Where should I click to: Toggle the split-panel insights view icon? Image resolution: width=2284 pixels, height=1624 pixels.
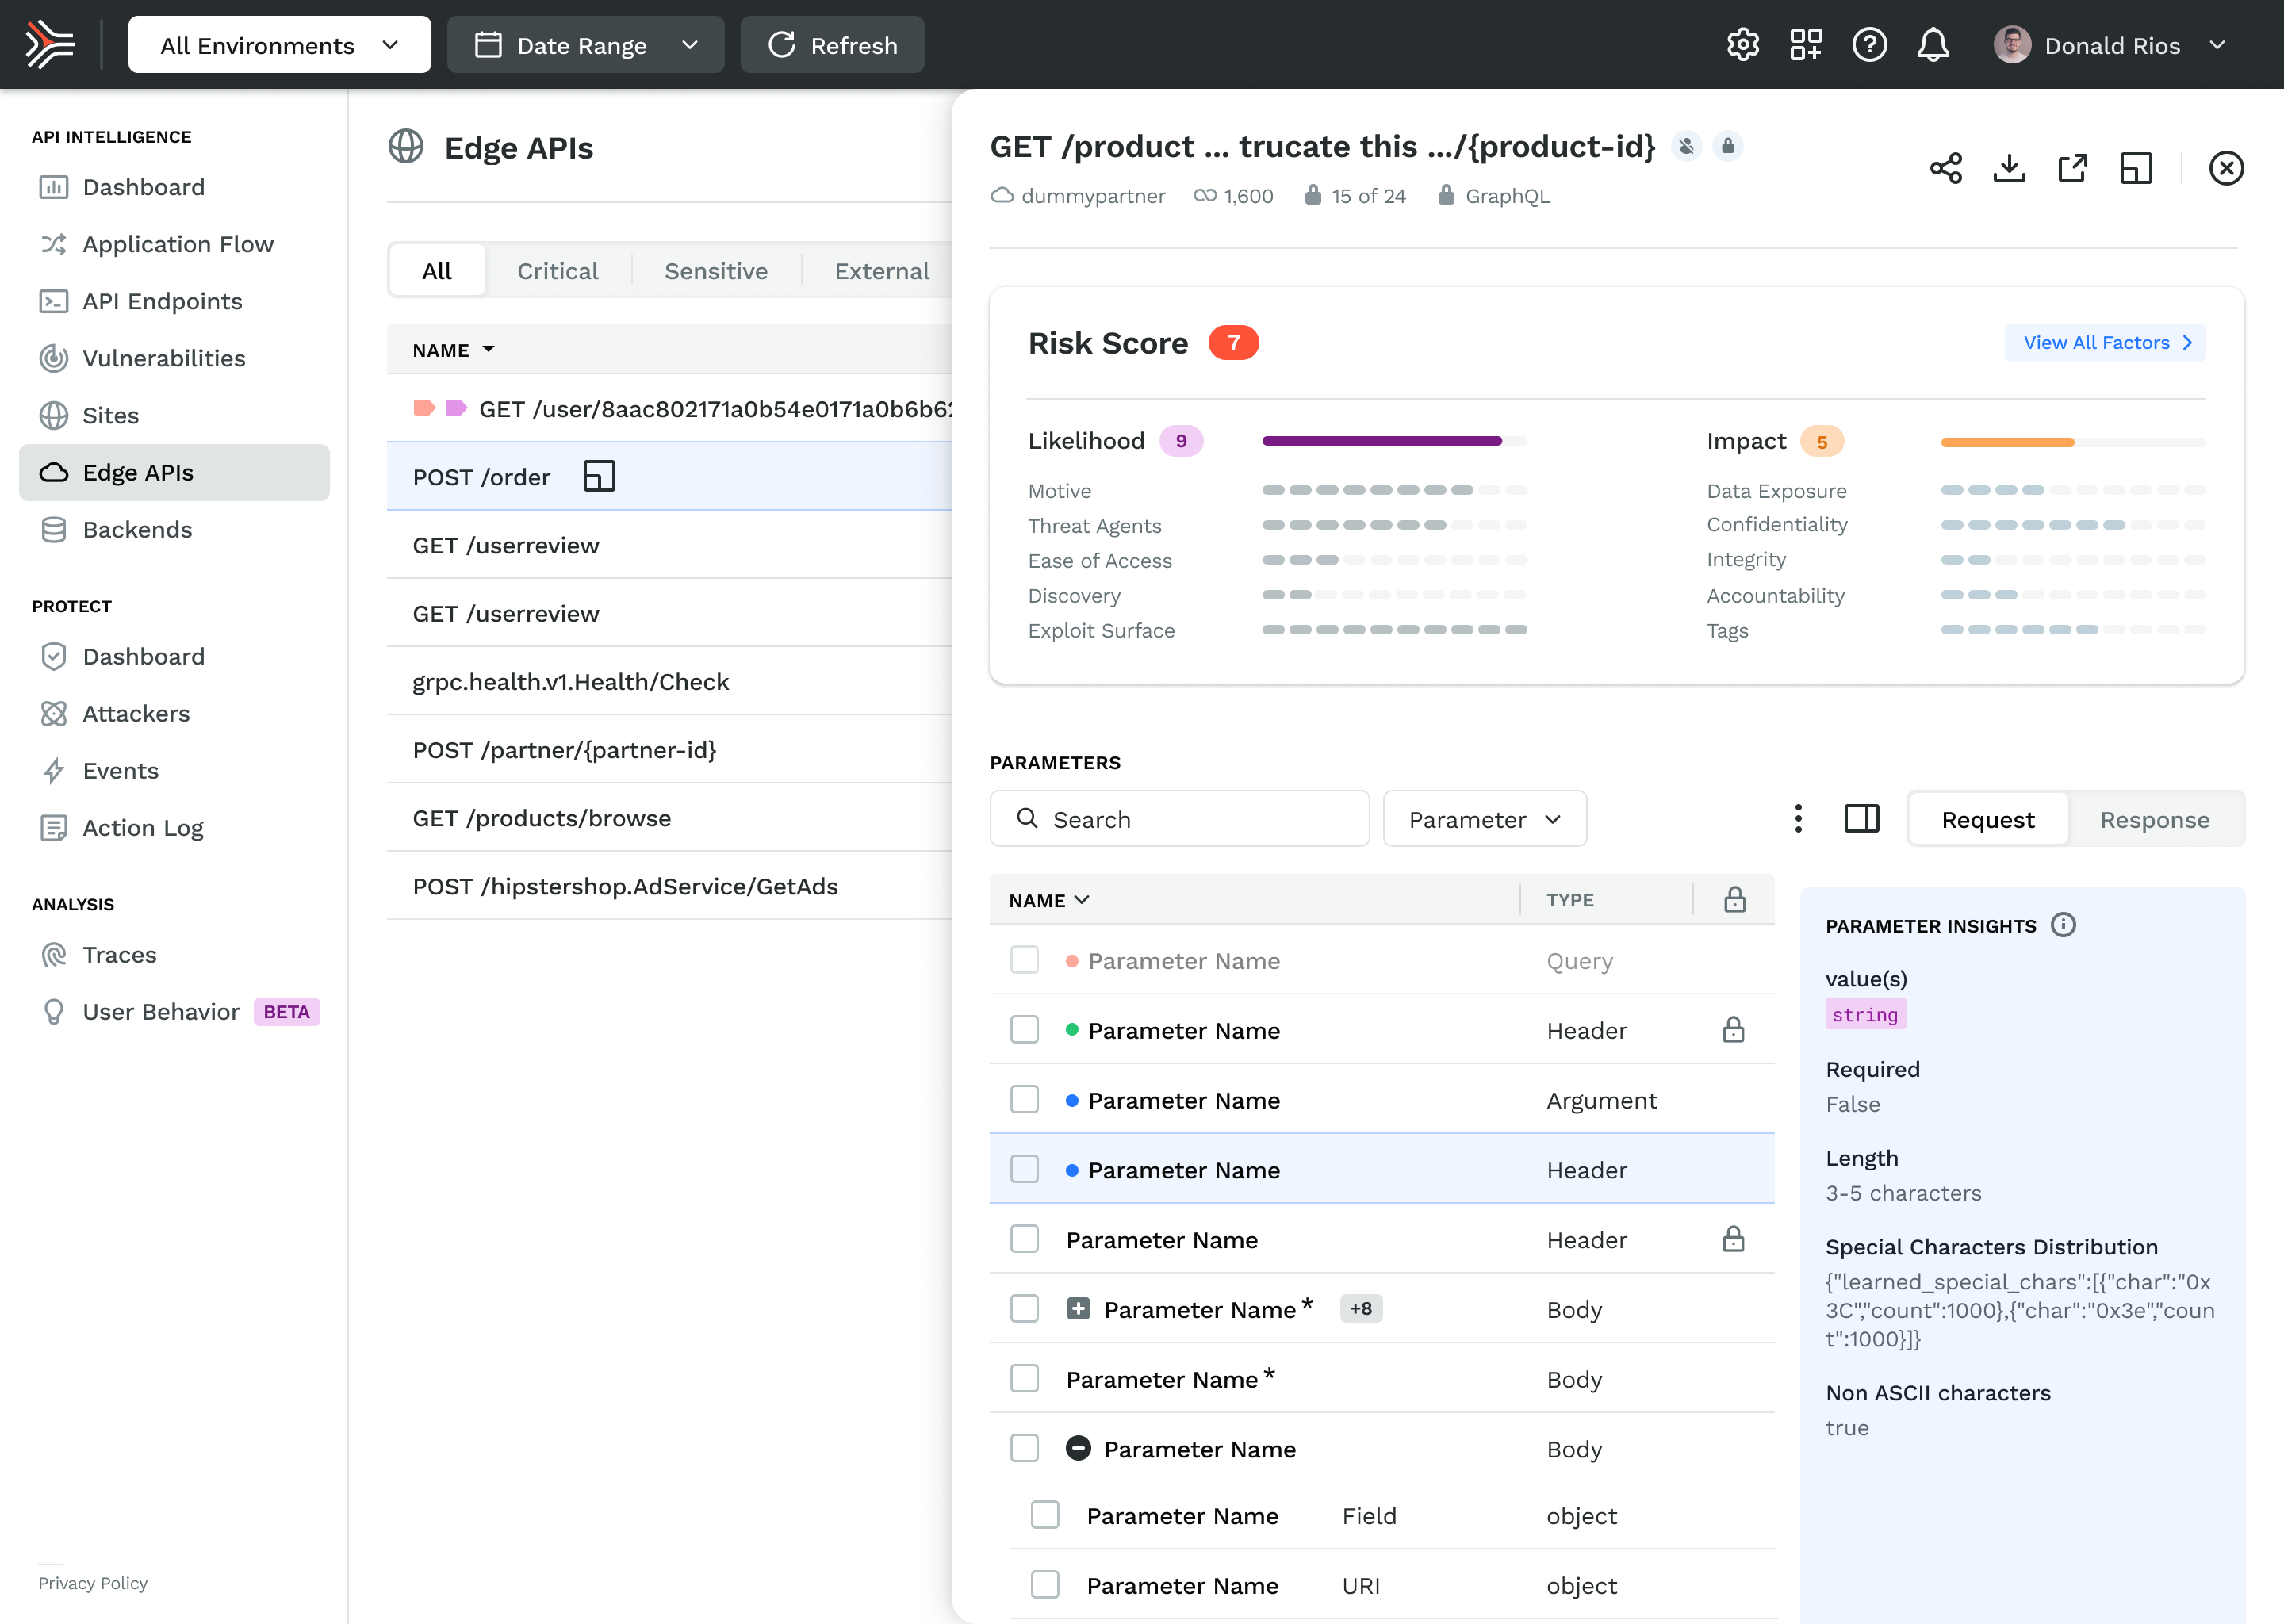[x=1861, y=819]
